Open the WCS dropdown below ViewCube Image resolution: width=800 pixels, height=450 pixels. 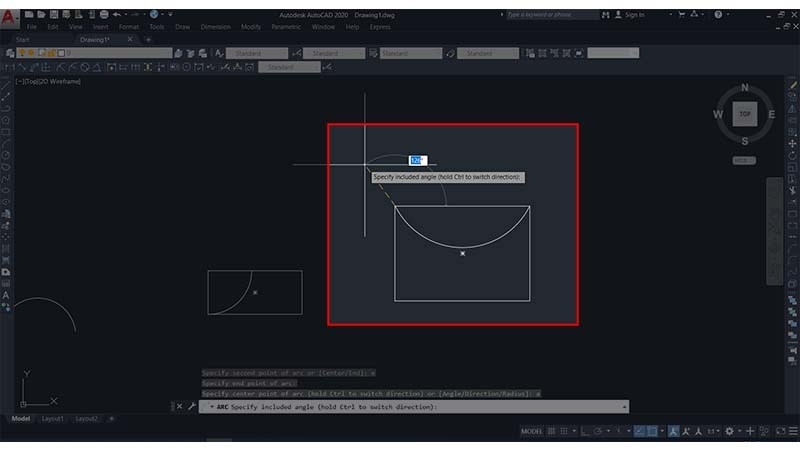(744, 160)
